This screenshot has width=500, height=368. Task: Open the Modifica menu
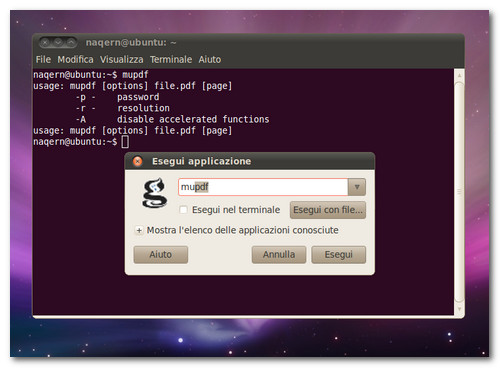pyautogui.click(x=75, y=59)
